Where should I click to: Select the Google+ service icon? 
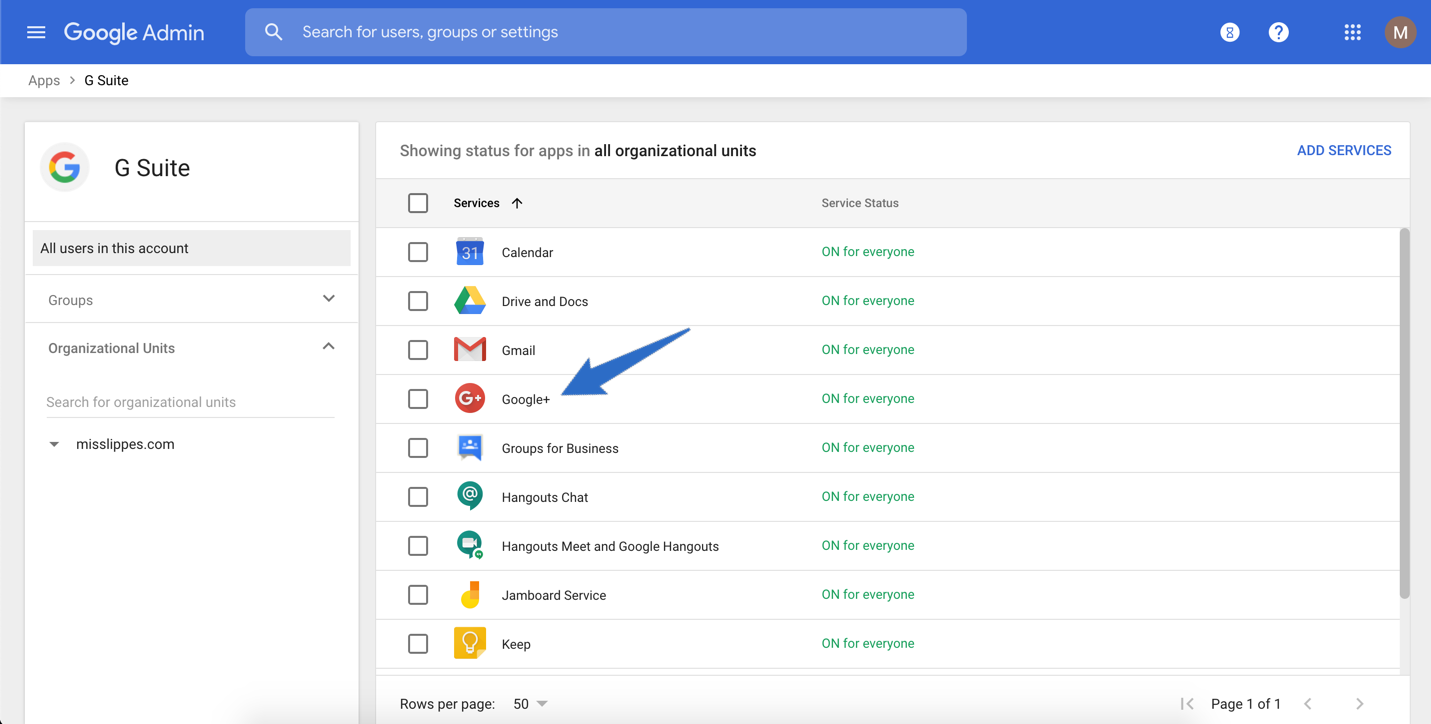(469, 398)
